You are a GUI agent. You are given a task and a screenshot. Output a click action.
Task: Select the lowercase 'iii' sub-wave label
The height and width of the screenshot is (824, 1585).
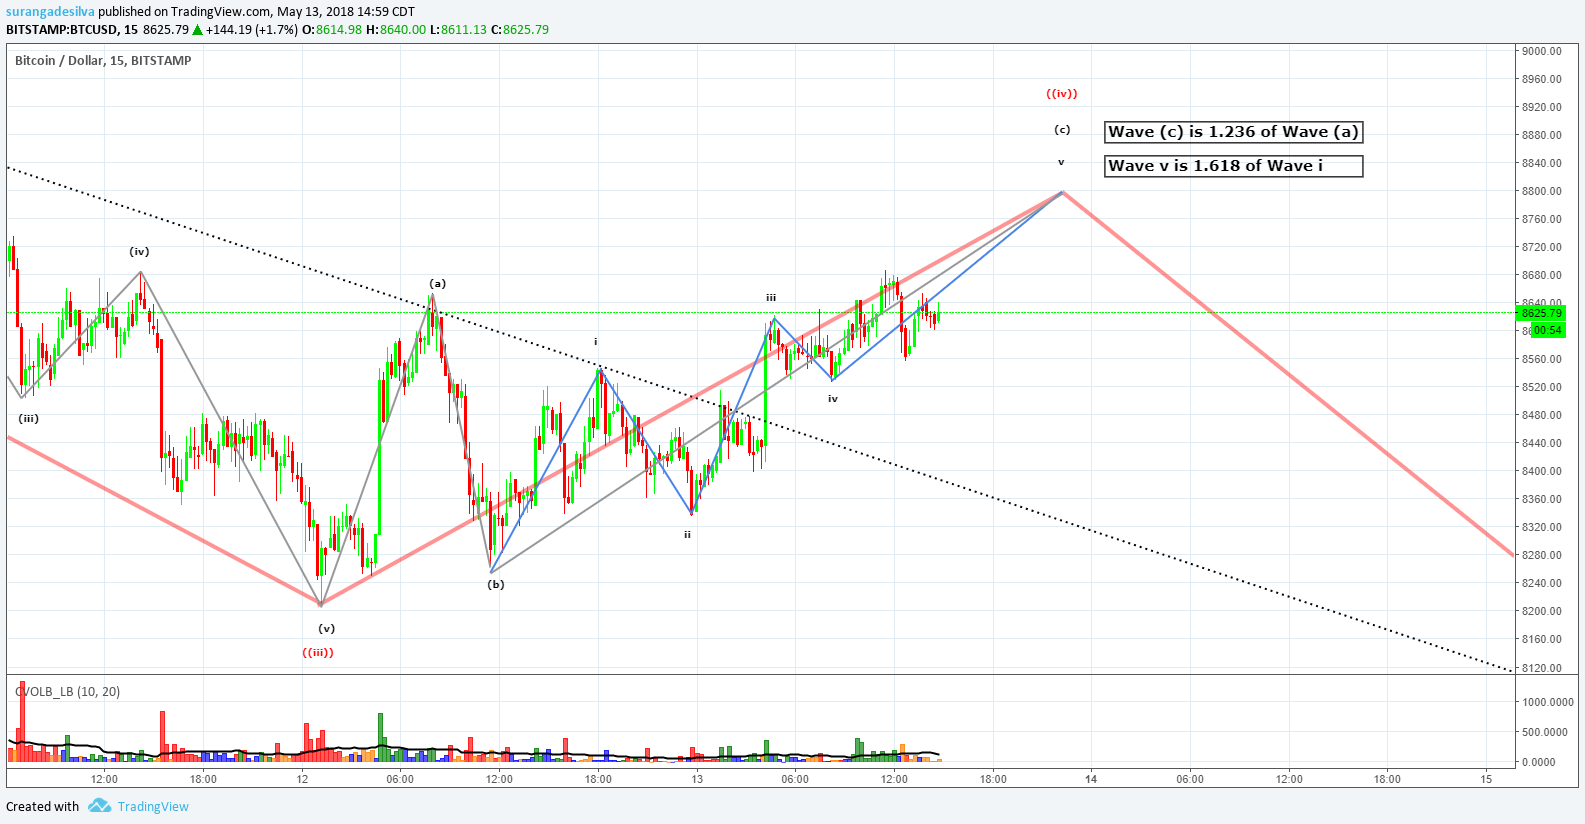(x=771, y=298)
